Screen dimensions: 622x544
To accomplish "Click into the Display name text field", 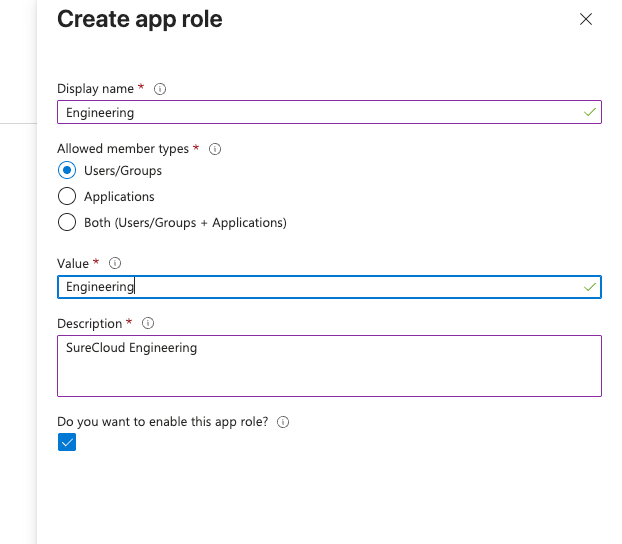I will coord(320,113).
